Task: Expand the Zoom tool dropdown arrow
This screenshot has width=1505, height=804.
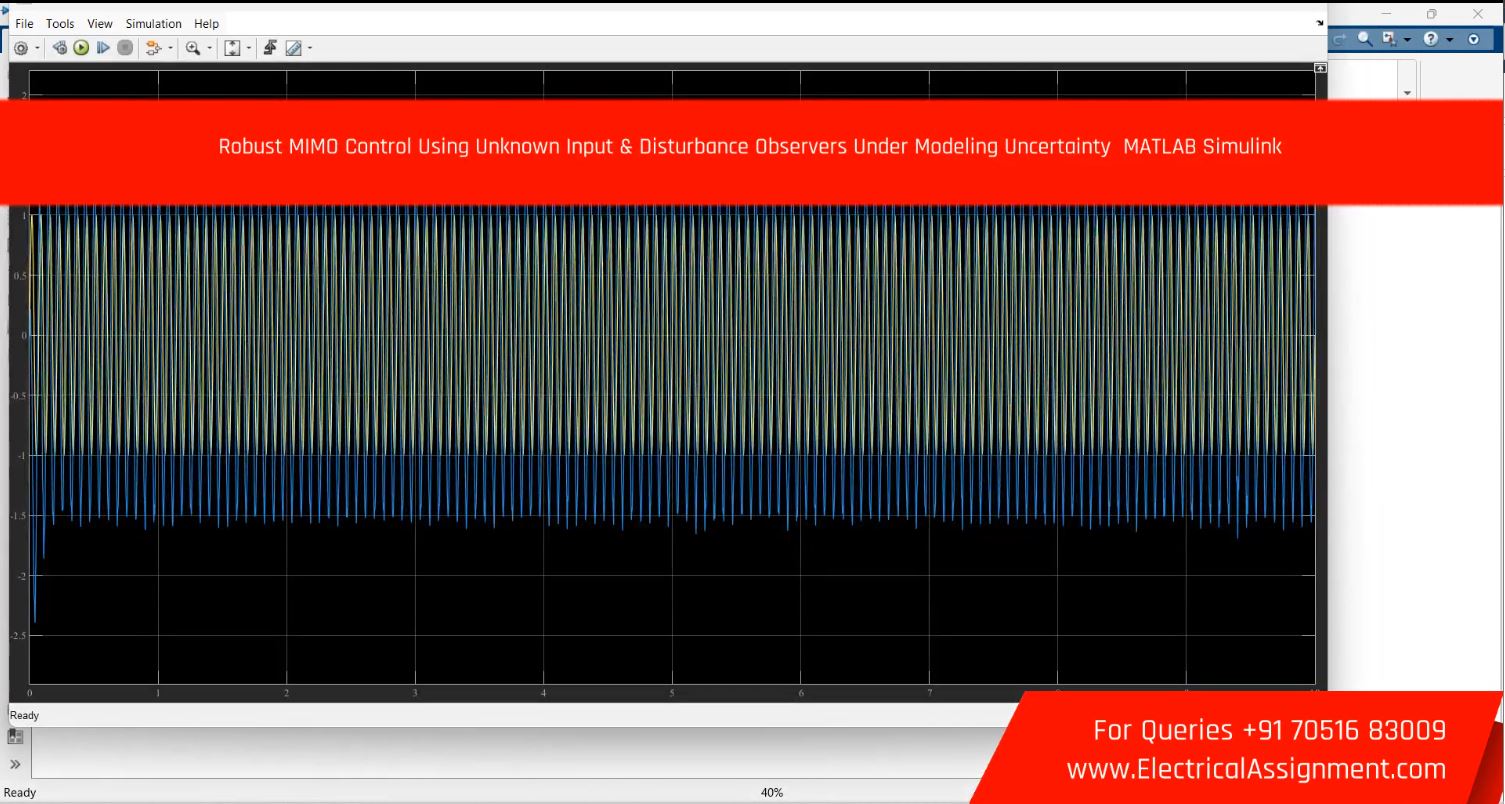Action: coord(210,48)
